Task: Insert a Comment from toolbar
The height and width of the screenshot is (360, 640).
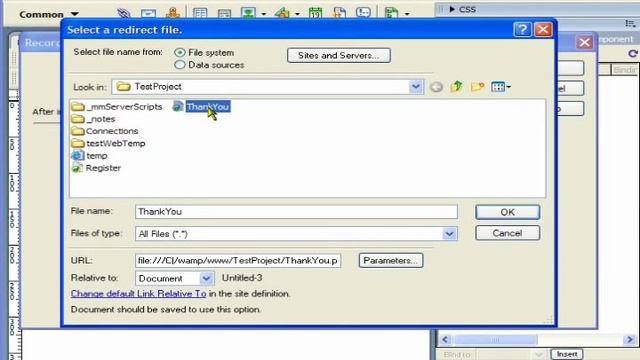Action: 363,13
